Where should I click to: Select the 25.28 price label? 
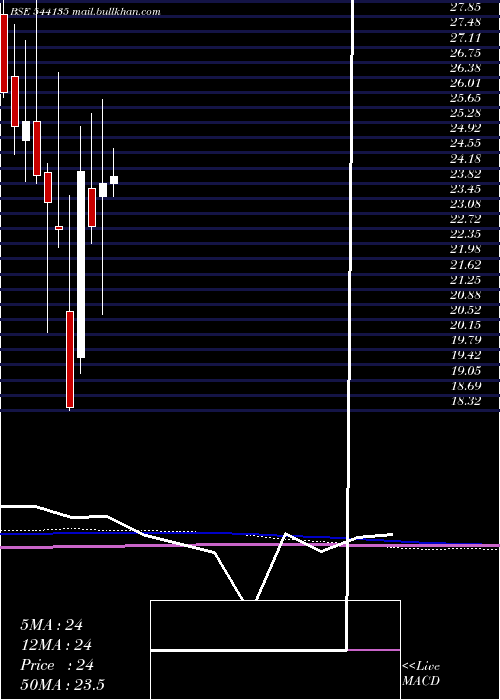(x=465, y=113)
